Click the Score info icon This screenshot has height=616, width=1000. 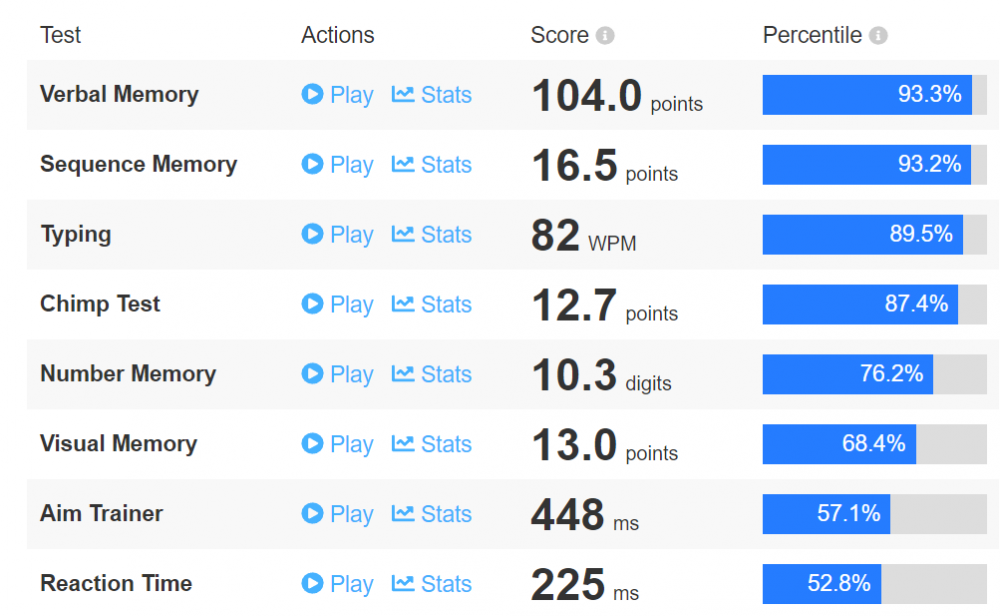click(605, 36)
